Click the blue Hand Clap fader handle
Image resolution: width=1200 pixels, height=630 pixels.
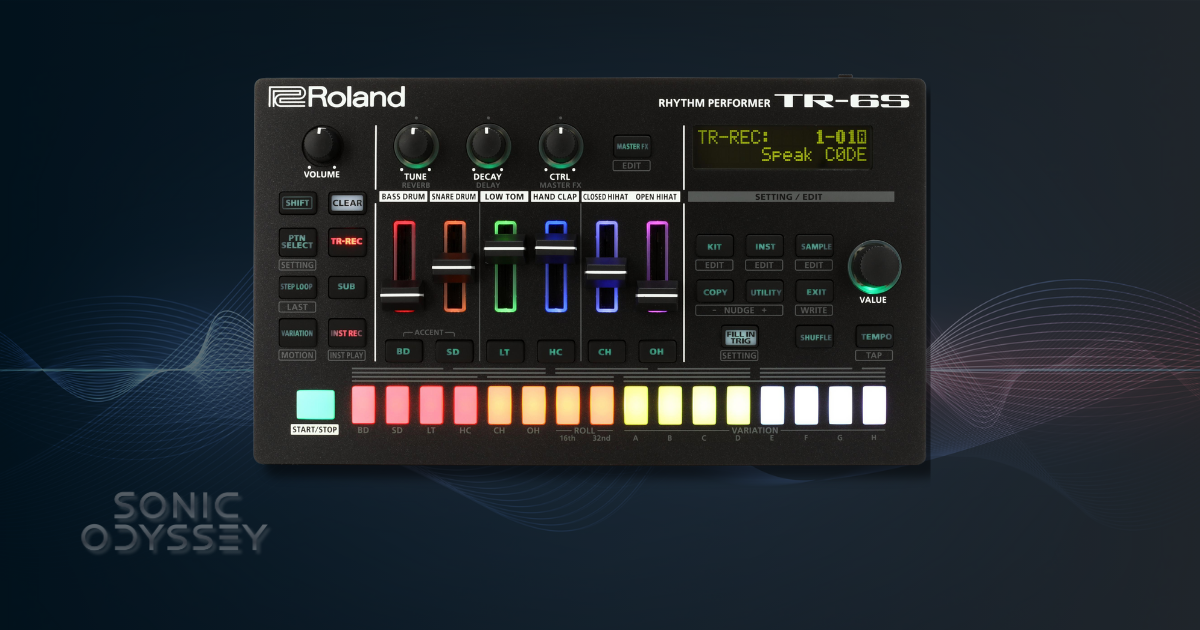555,246
